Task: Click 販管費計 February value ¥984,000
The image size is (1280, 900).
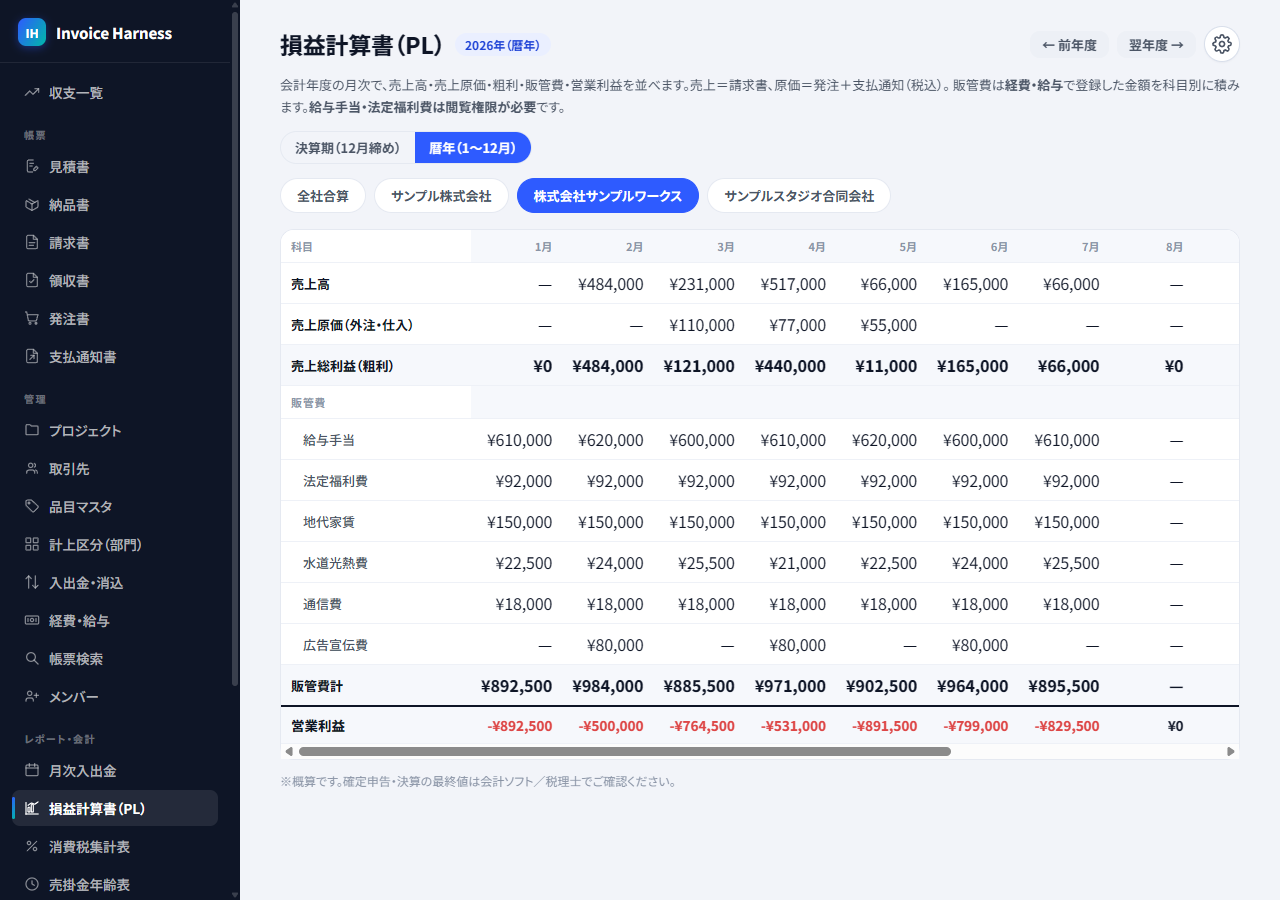Action: [x=608, y=686]
